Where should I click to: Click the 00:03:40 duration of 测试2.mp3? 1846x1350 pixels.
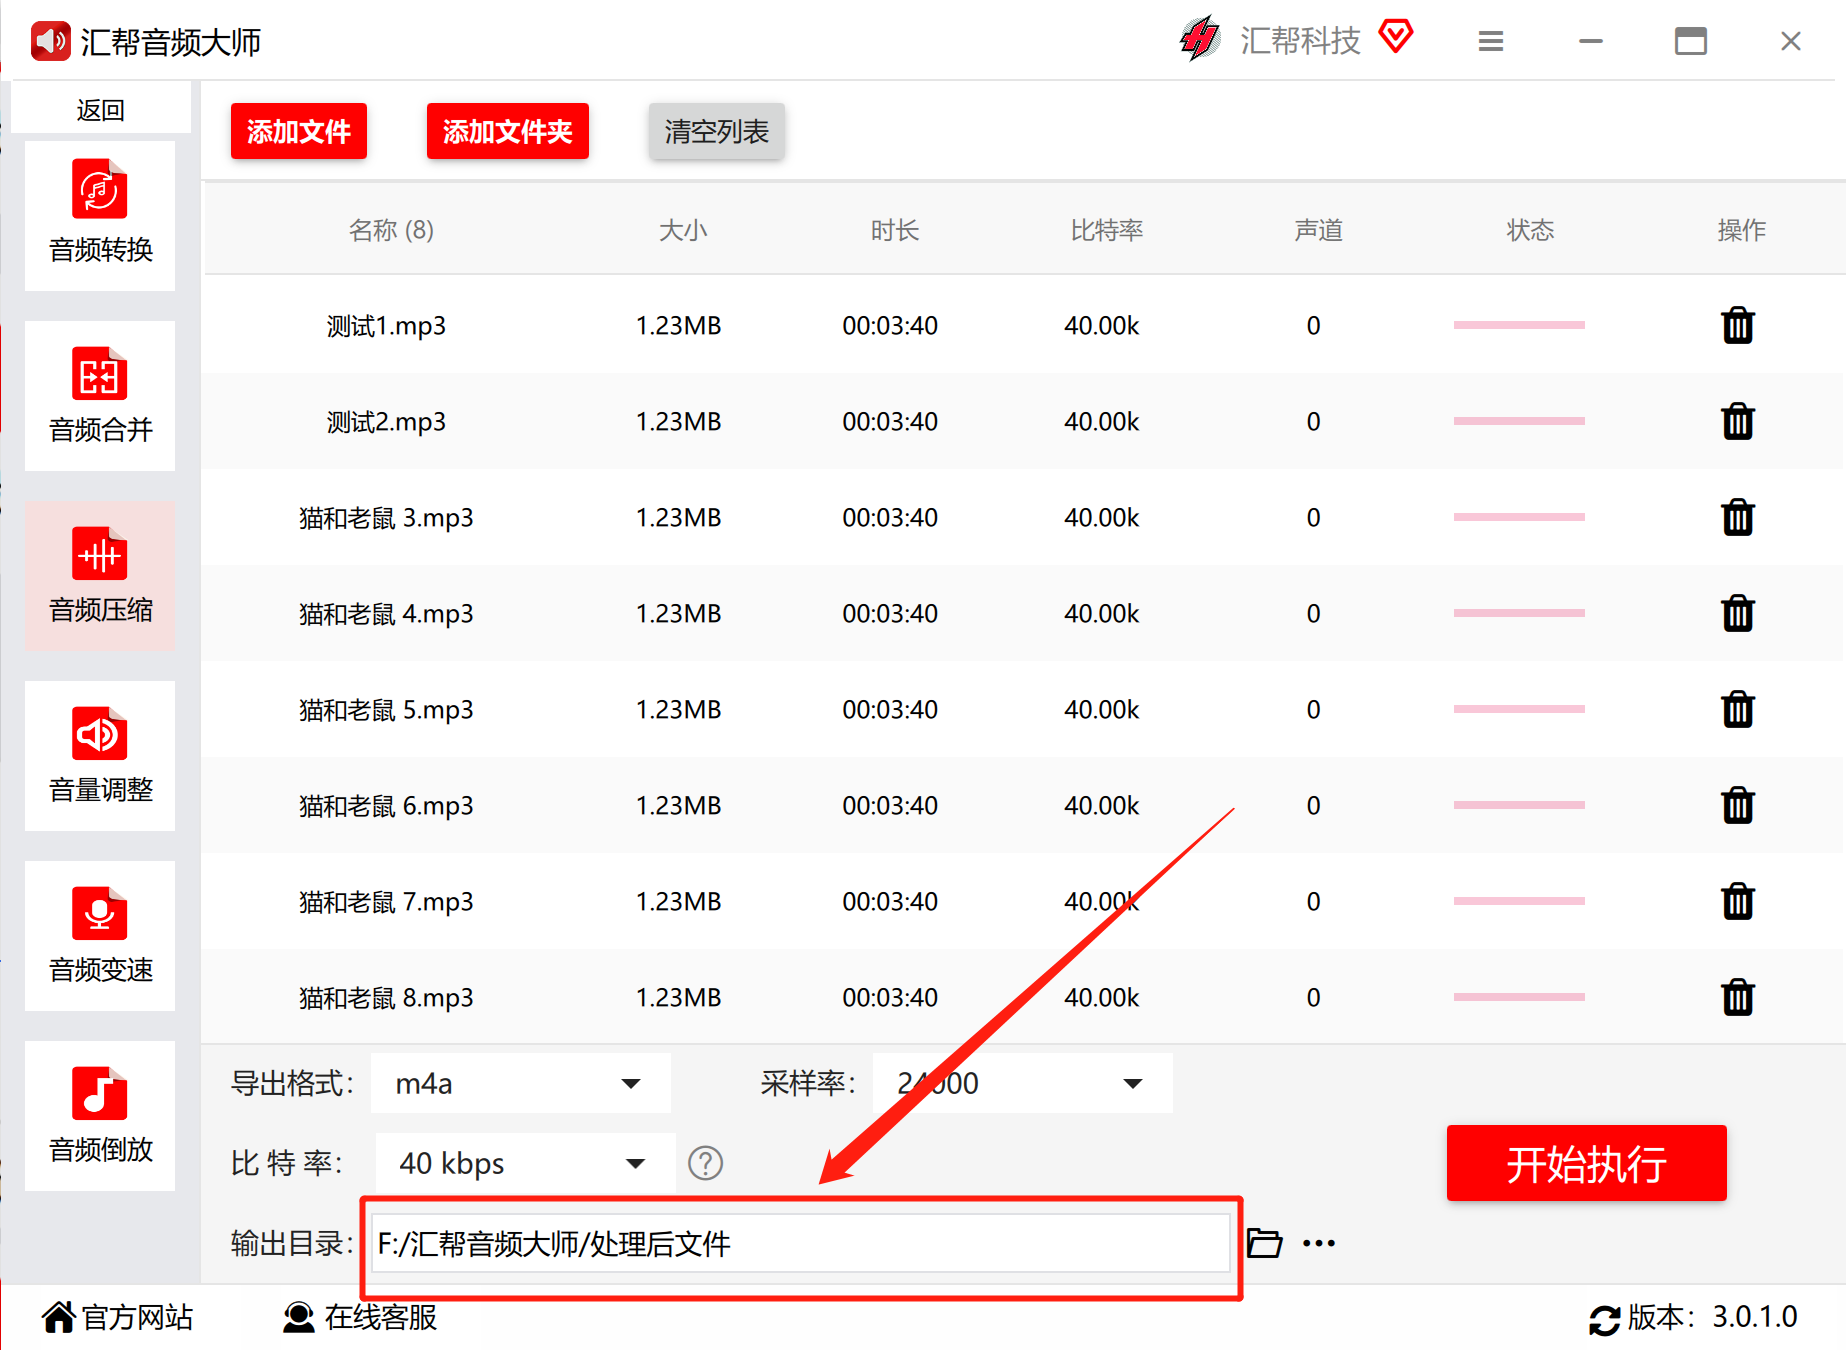pyautogui.click(x=890, y=421)
